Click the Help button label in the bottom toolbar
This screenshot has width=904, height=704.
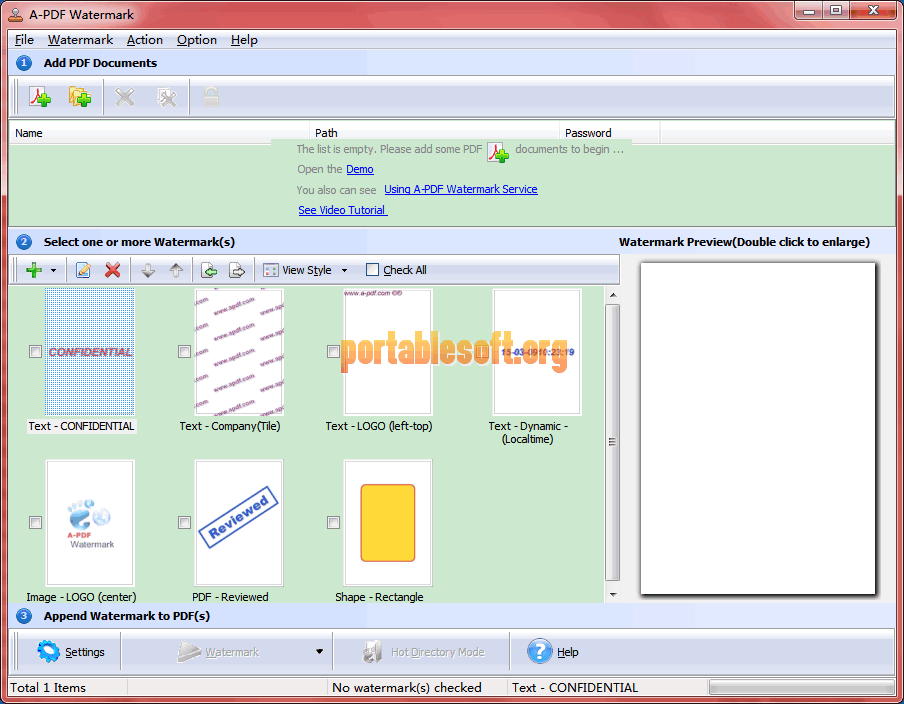pyautogui.click(x=568, y=652)
